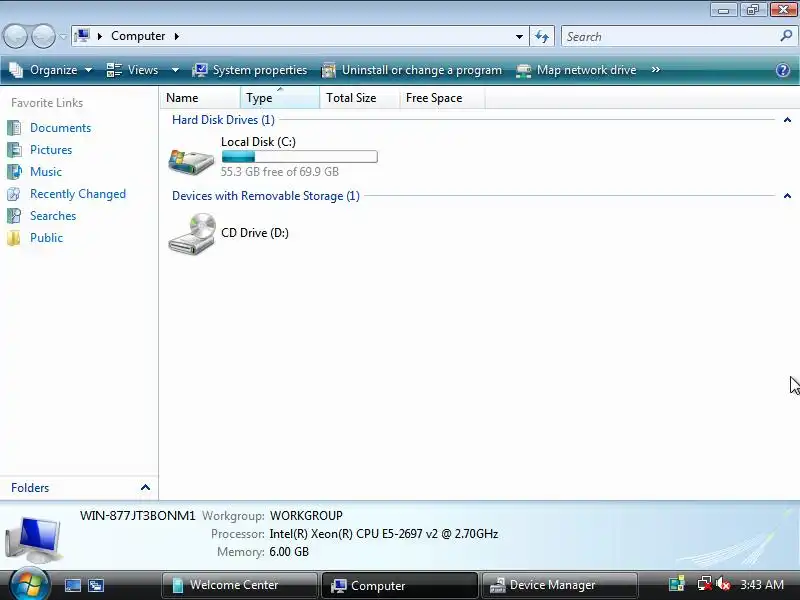Click the Searches folder icon
The image size is (800, 600).
(x=14, y=216)
